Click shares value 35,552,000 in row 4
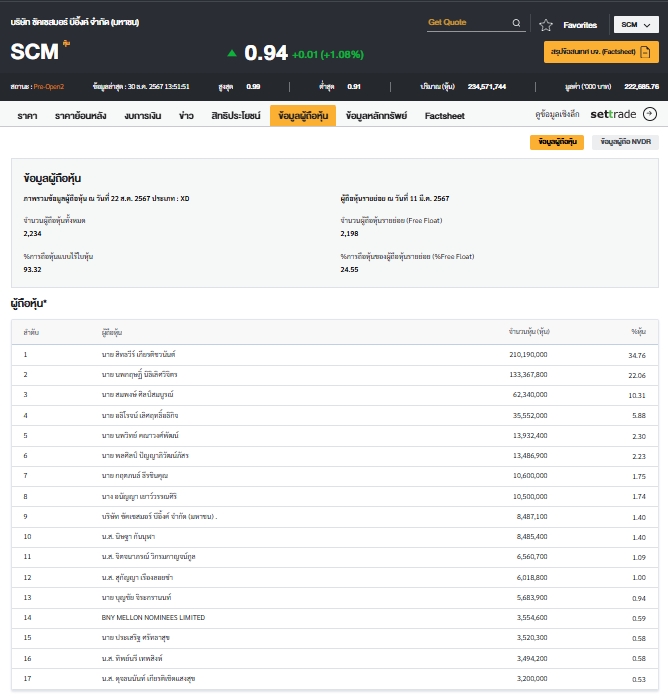 [x=530, y=415]
